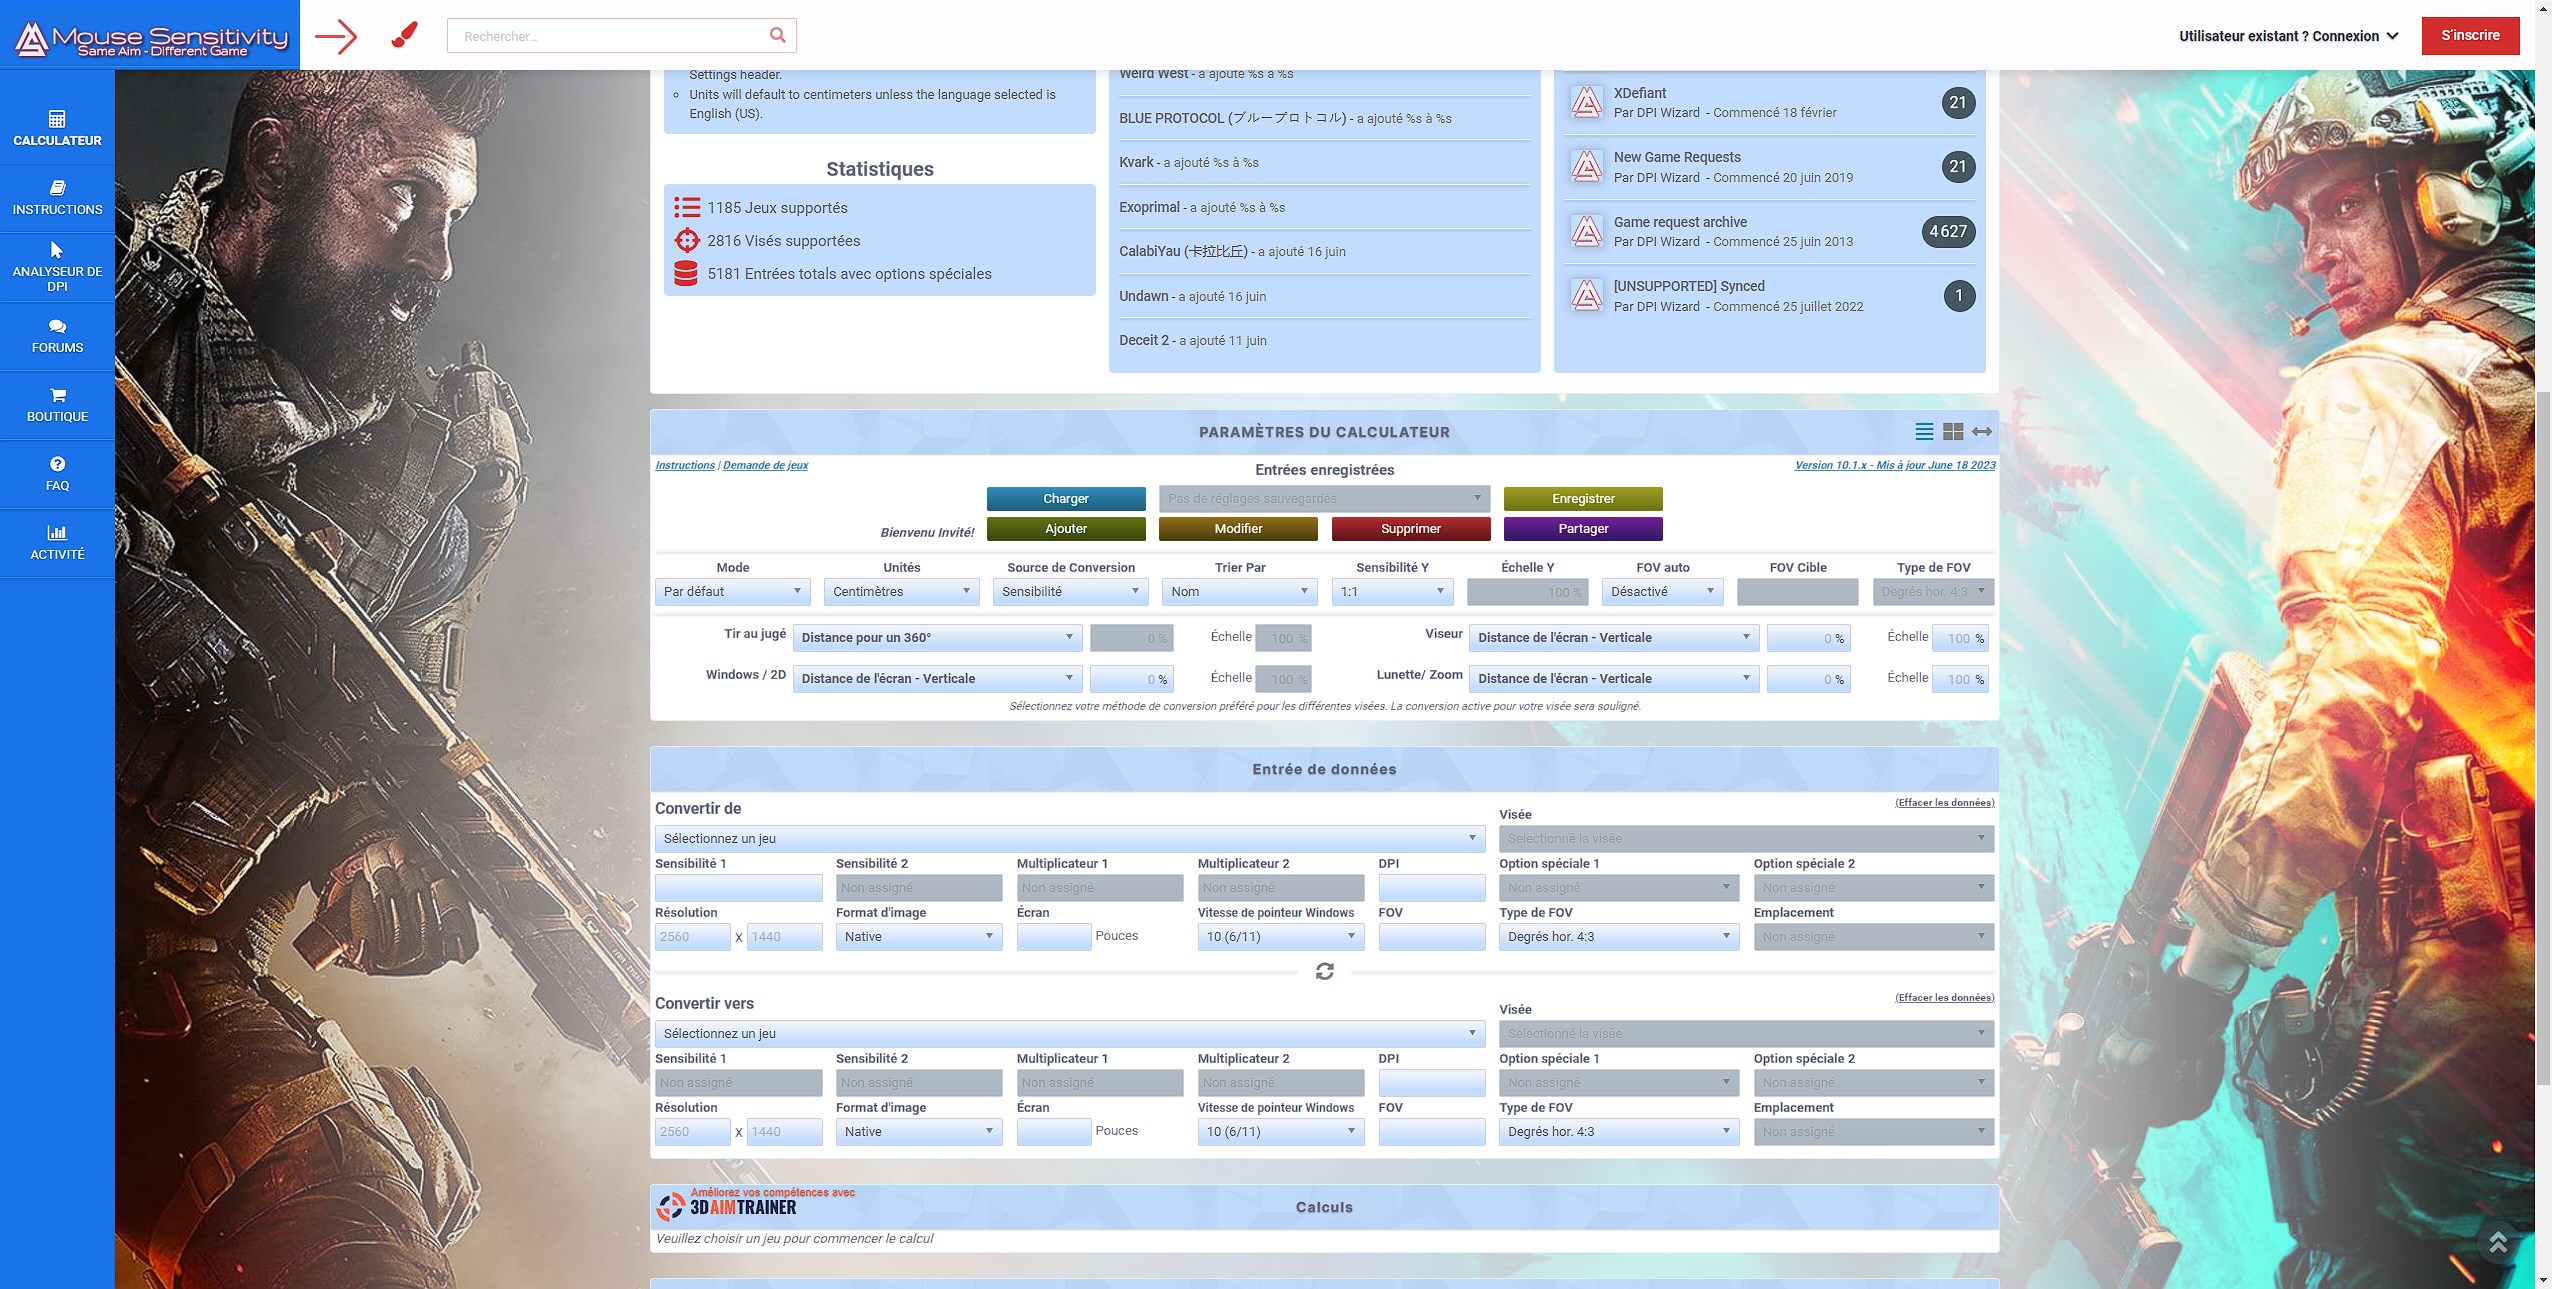
Task: Open the Vitesse de pointeur Windows dropdown
Action: click(1280, 937)
